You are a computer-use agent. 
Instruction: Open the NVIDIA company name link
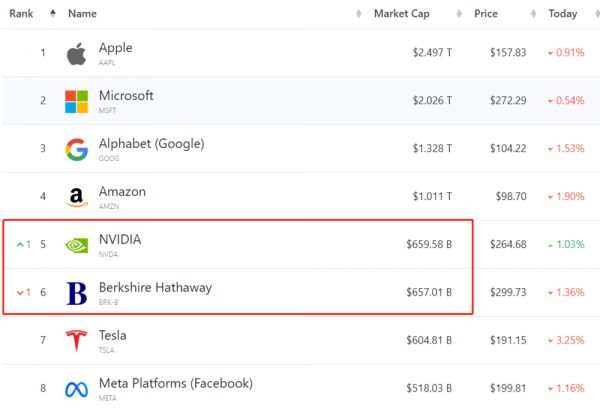click(x=122, y=240)
